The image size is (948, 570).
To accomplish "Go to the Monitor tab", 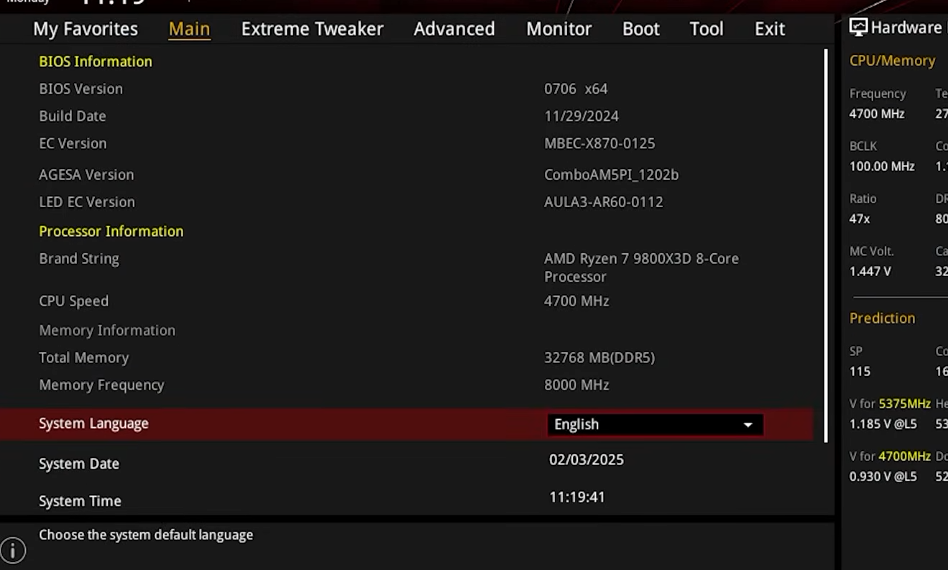I will click(x=559, y=29).
